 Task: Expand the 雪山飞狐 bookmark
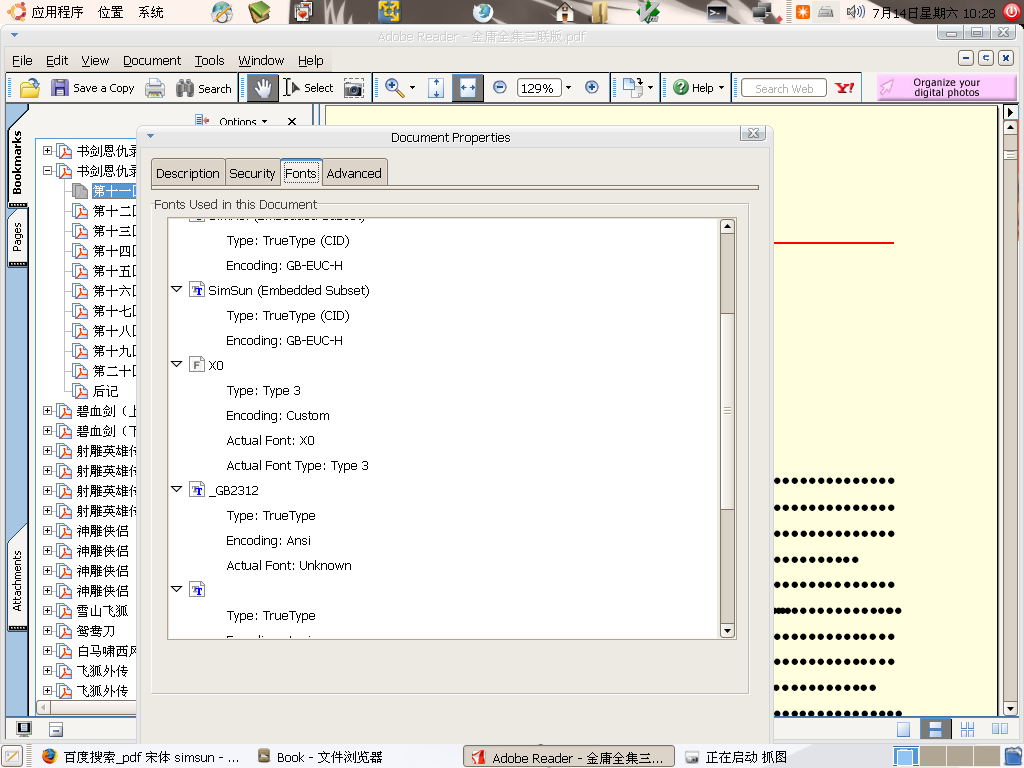(x=48, y=611)
